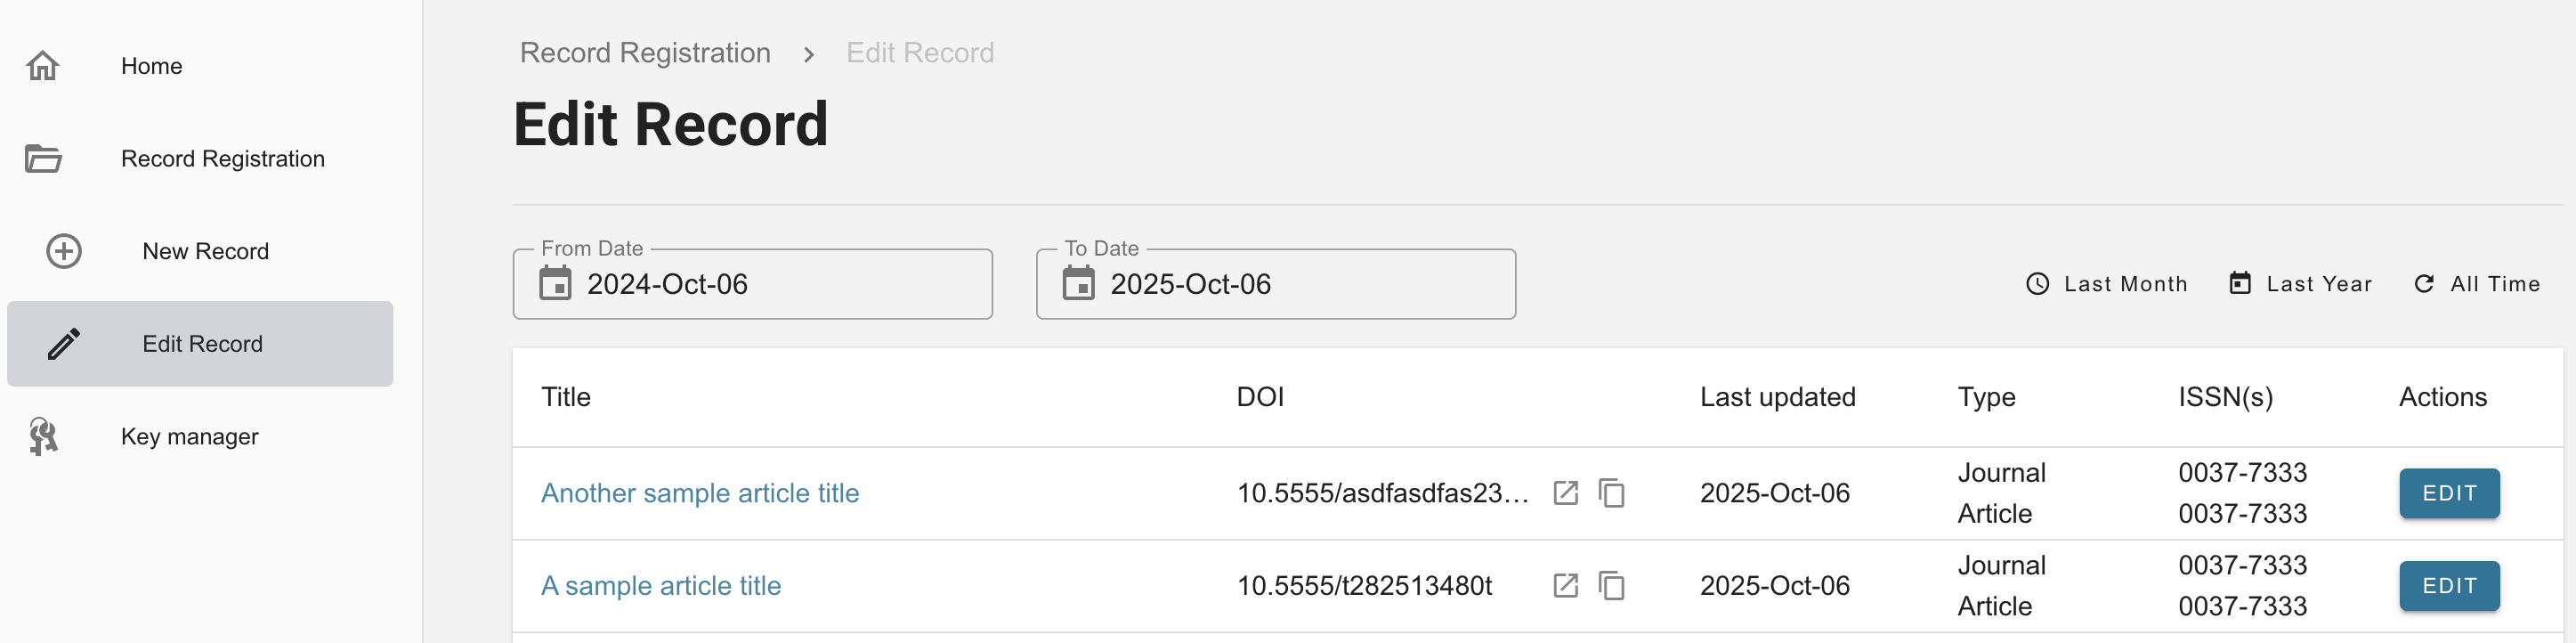The width and height of the screenshot is (2576, 643).
Task: Open Key manager via its keys icon
Action: [x=42, y=436]
